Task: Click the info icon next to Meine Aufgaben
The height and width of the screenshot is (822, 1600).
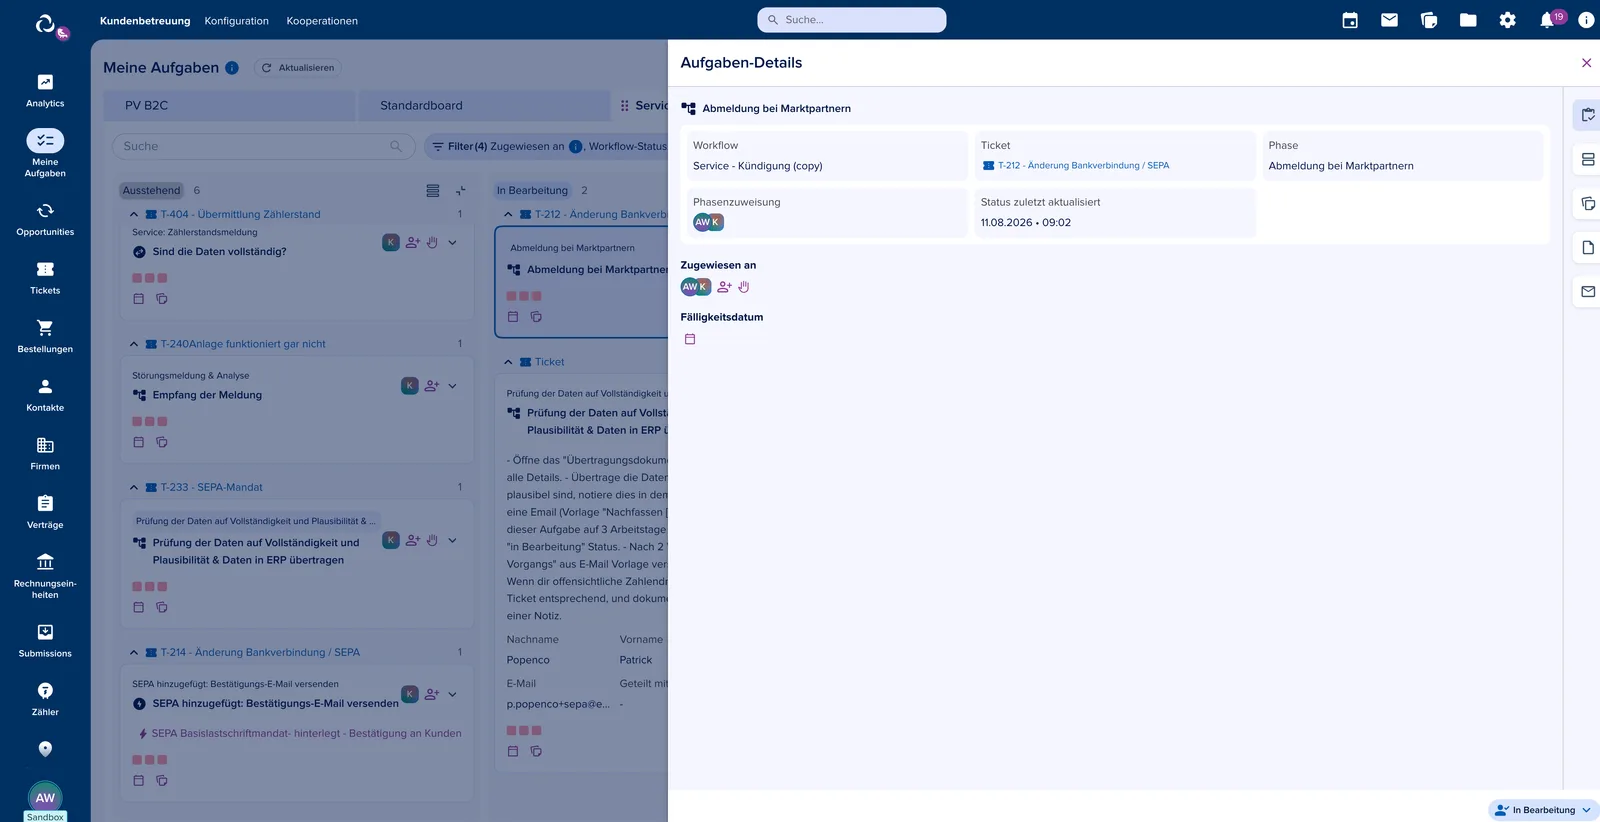Action: pos(232,68)
